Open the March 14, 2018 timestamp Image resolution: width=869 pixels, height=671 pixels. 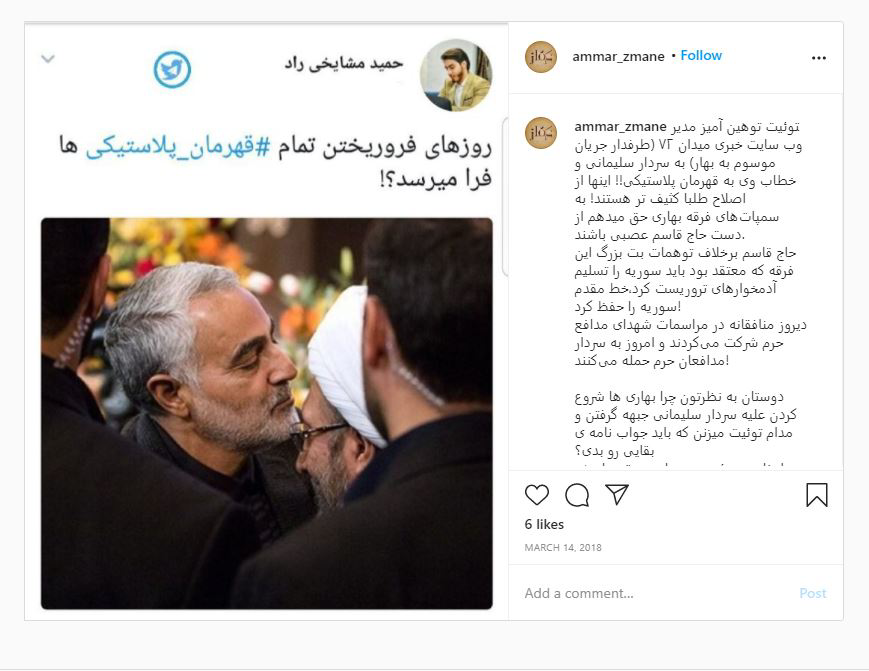click(563, 547)
